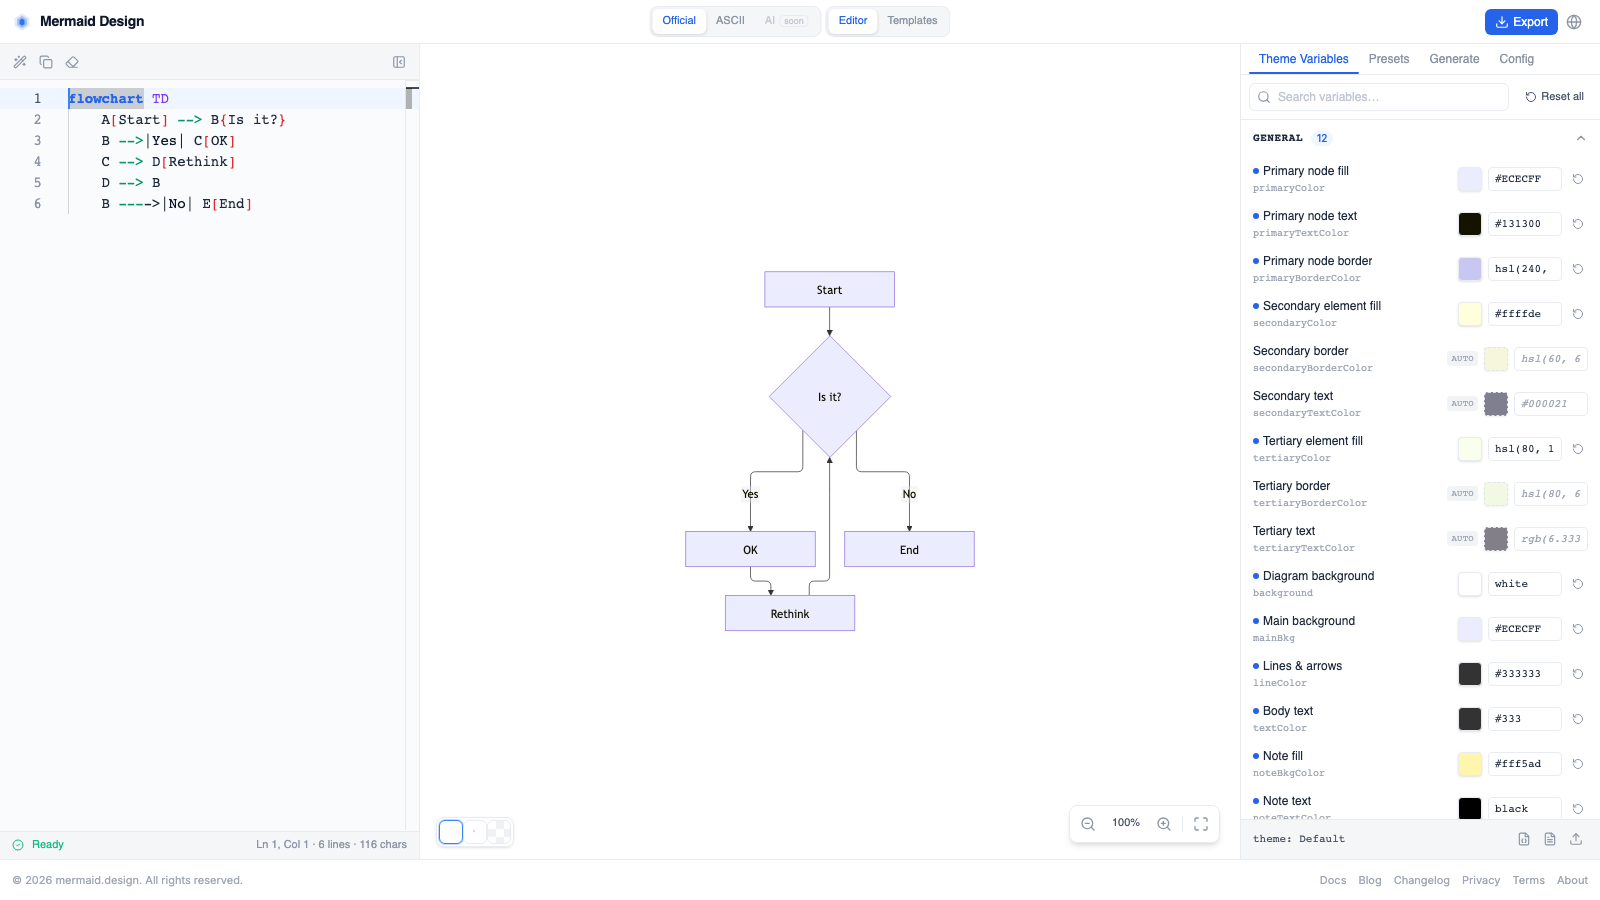Click the magic wand format icon

[20, 62]
